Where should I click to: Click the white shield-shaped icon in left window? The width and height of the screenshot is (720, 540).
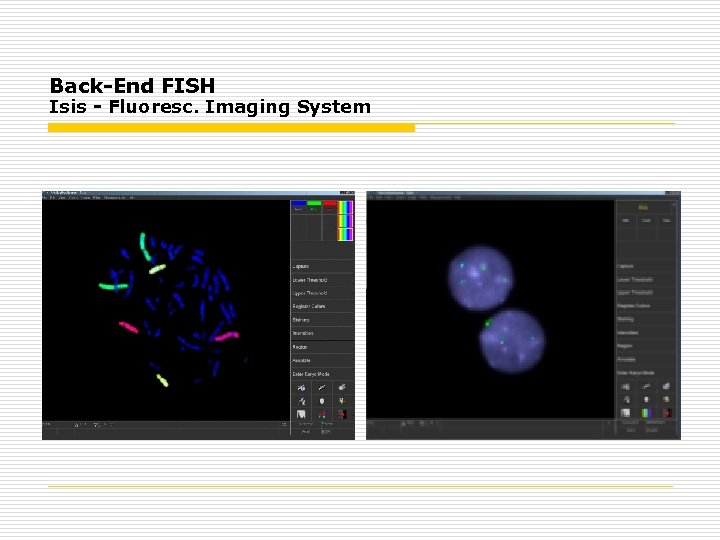(322, 401)
